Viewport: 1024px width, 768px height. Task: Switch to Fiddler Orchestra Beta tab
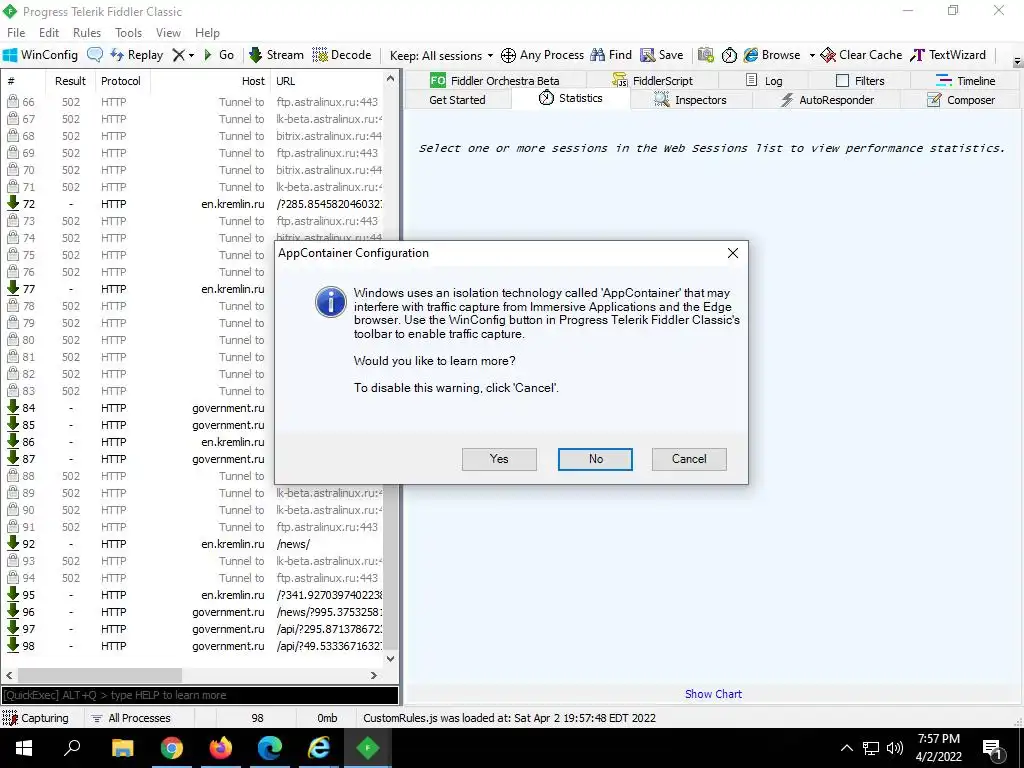click(x=494, y=80)
